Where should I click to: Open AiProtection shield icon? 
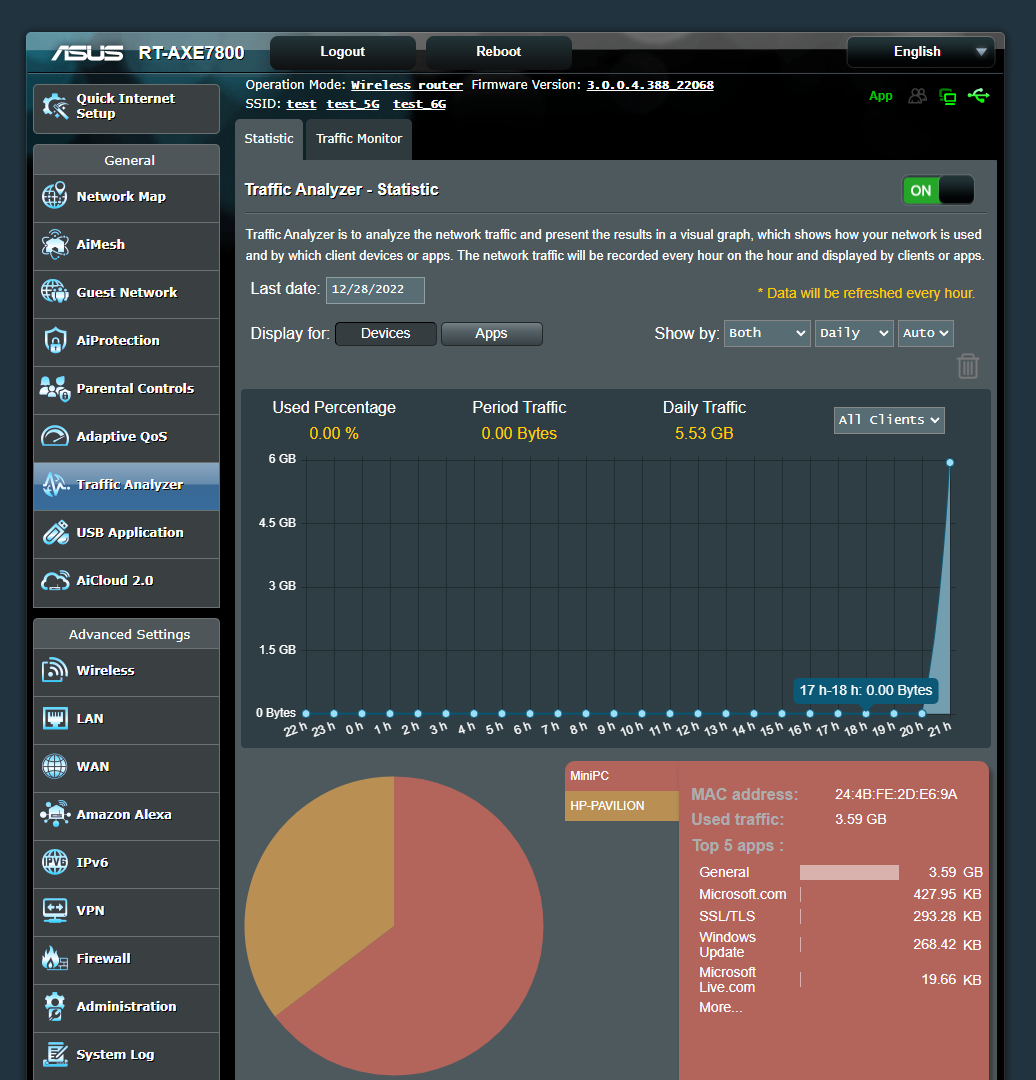tap(55, 340)
